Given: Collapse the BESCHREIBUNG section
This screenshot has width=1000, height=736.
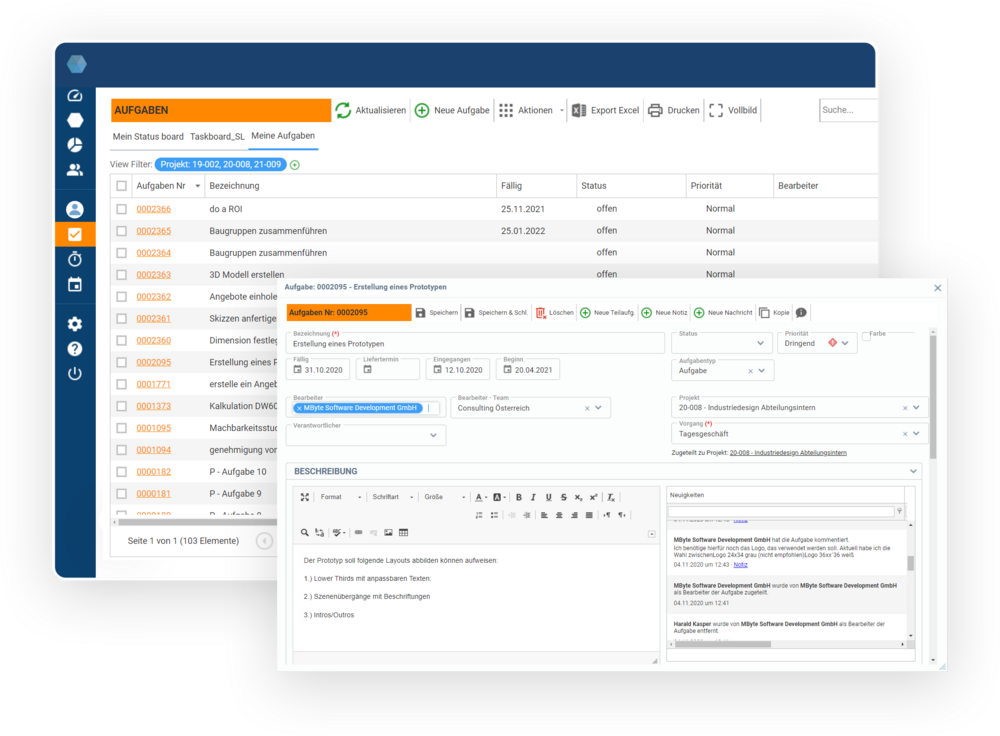Looking at the screenshot, I should (913, 471).
